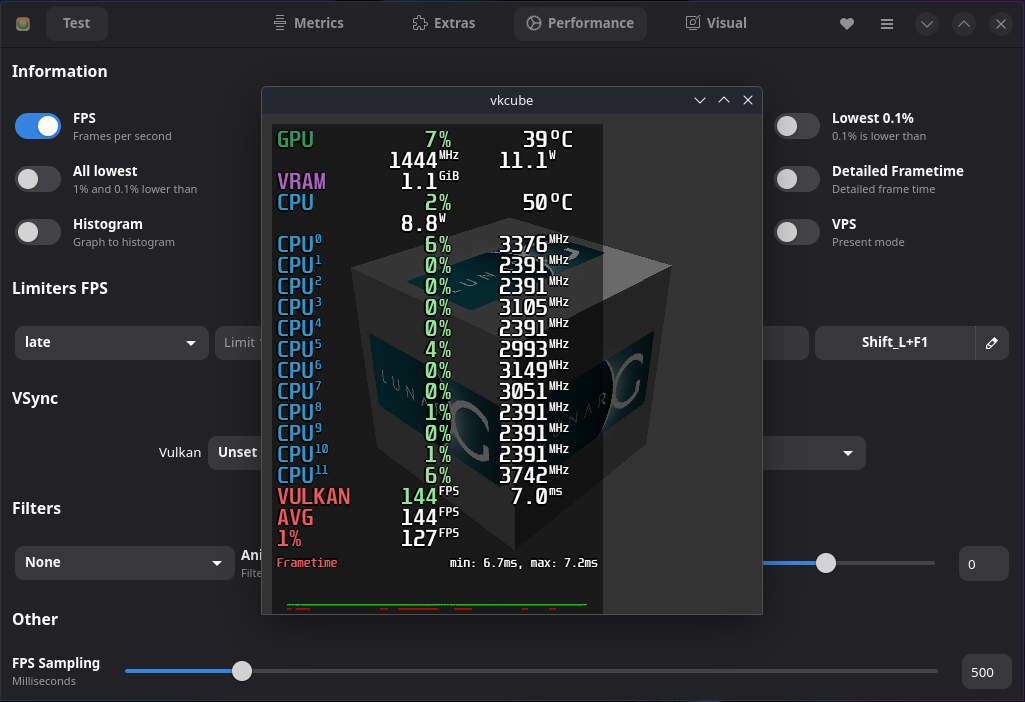Click the heart donate icon
The image size is (1025, 702).
(x=847, y=24)
